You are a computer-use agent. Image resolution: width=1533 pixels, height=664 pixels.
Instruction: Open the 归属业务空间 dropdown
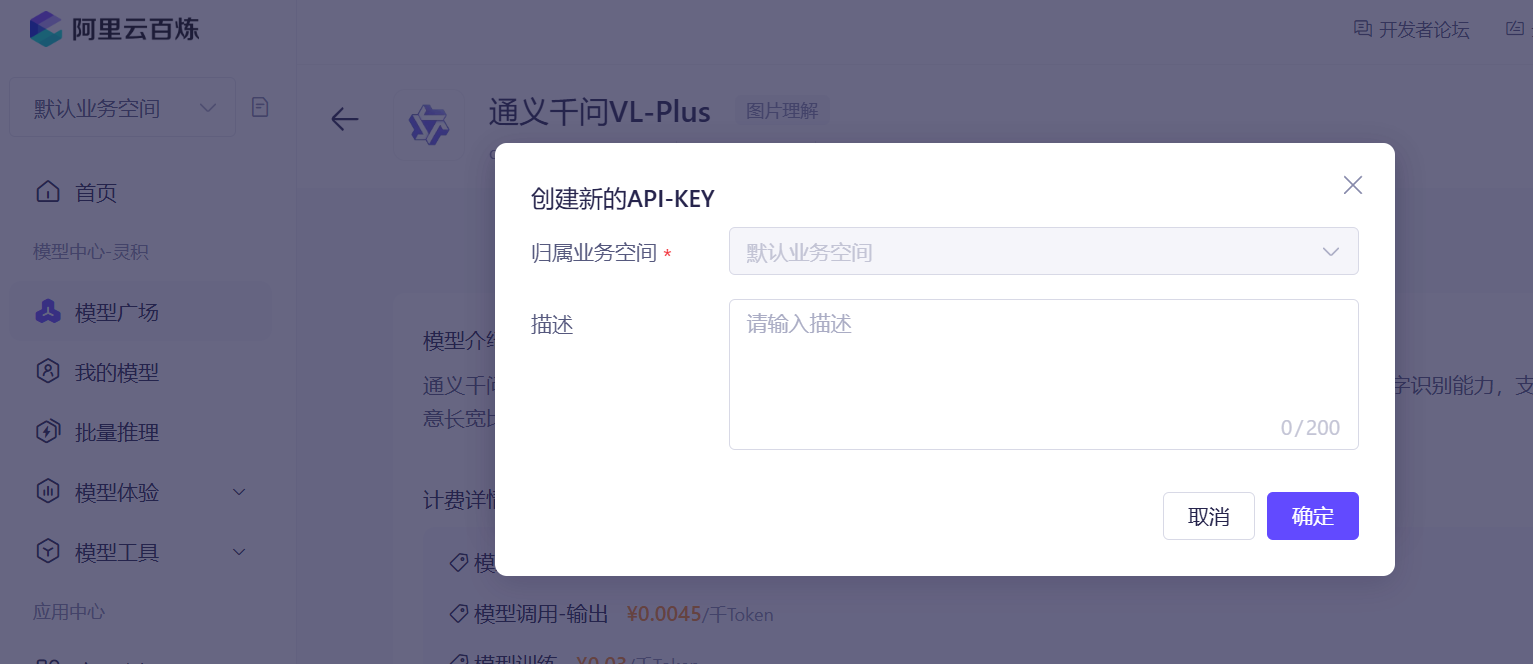click(x=1043, y=251)
